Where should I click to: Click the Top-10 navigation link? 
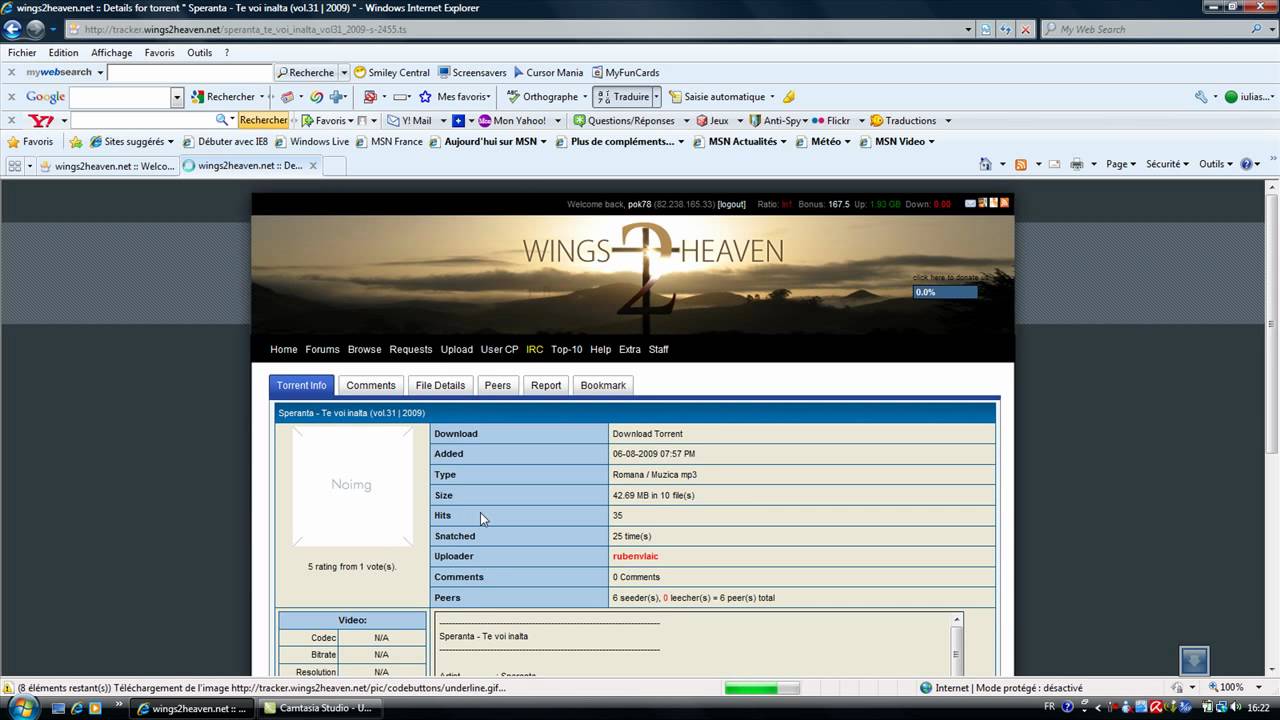pos(566,349)
